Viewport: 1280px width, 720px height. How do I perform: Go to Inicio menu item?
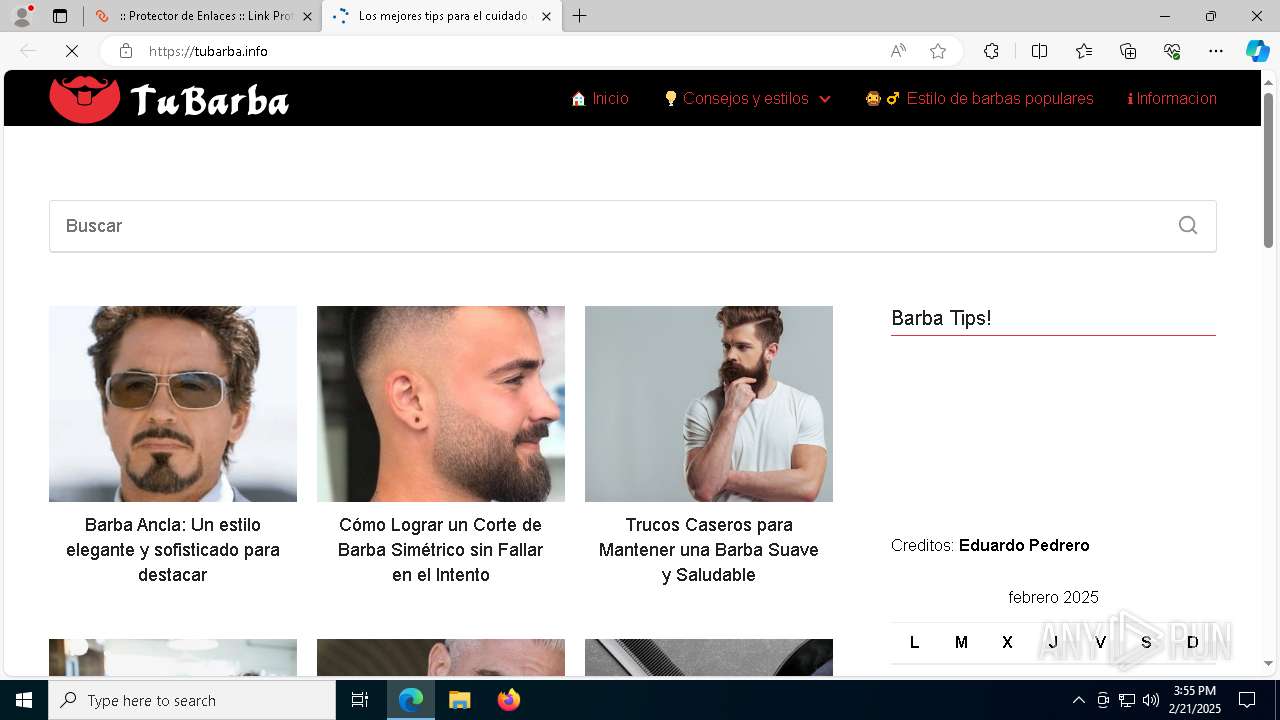point(600,98)
